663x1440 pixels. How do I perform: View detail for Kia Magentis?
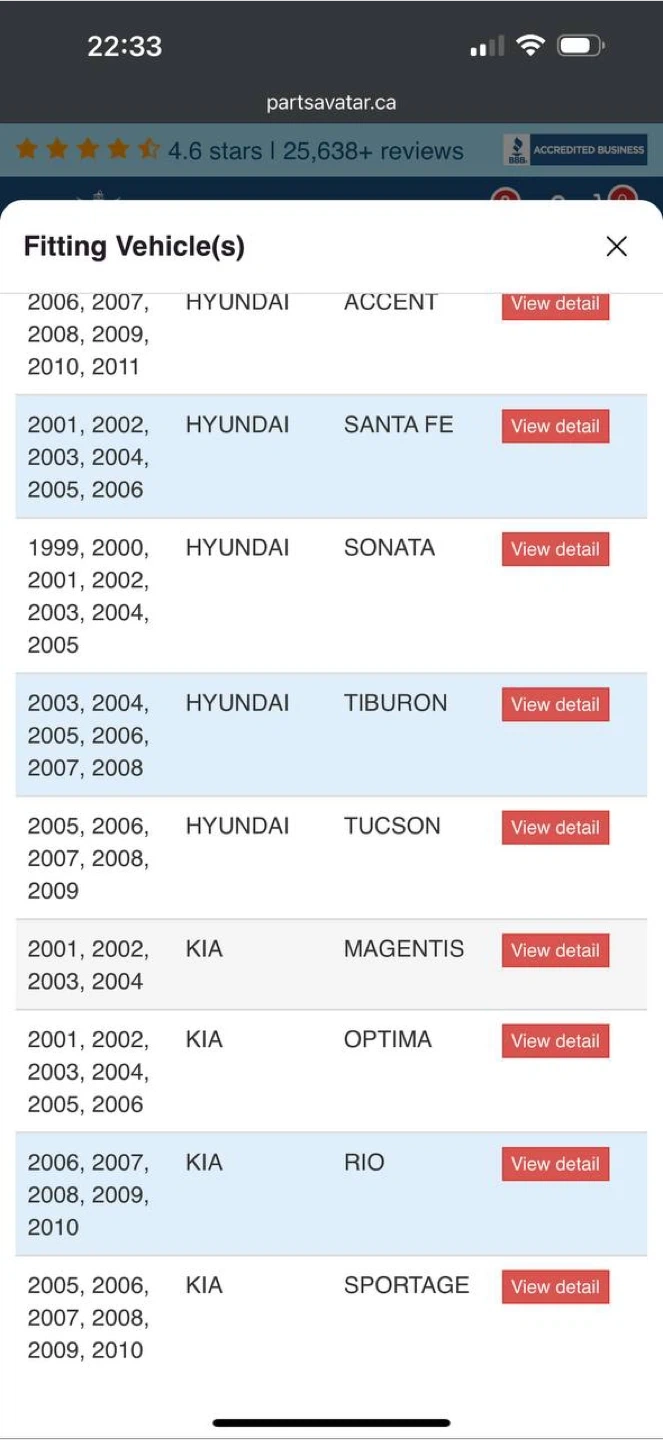pos(555,950)
